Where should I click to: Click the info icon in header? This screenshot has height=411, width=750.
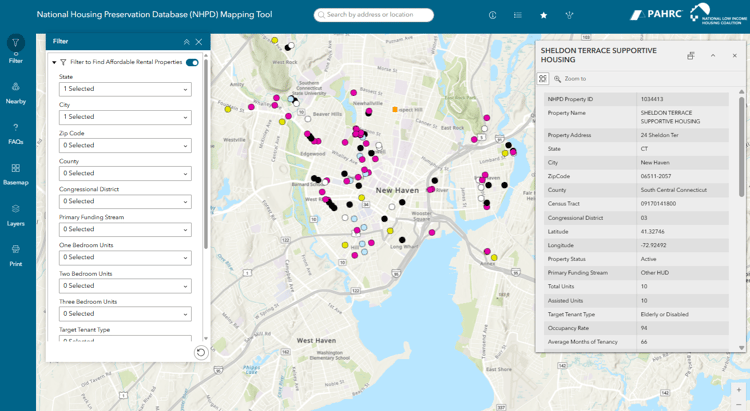coord(492,15)
